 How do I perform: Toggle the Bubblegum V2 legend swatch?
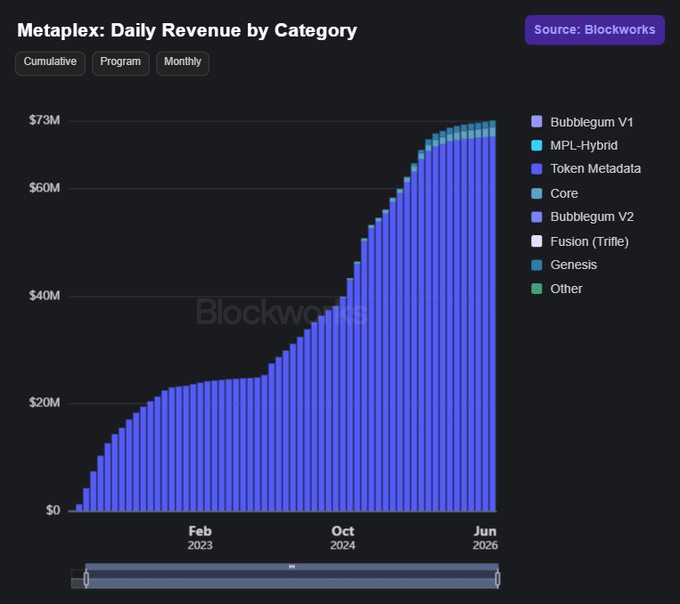tap(536, 217)
